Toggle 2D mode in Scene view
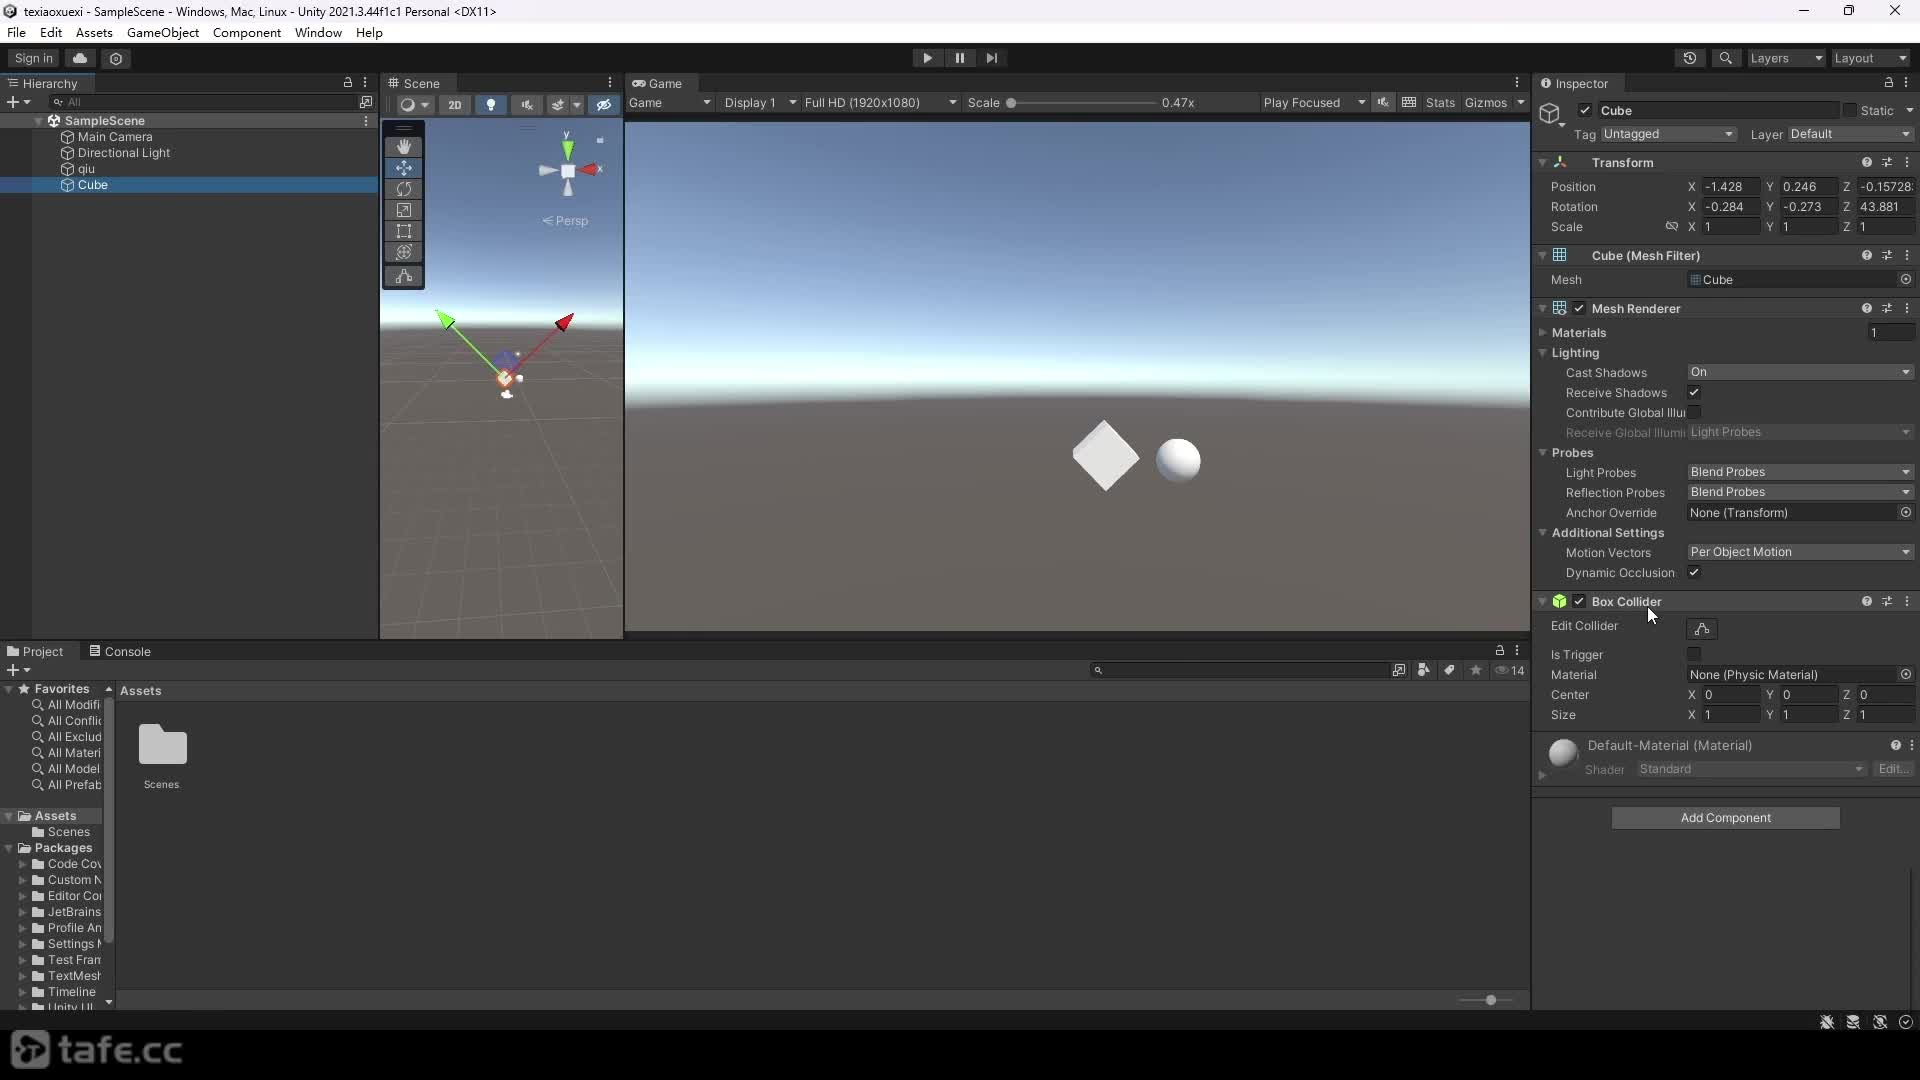The height and width of the screenshot is (1080, 1920). click(455, 104)
